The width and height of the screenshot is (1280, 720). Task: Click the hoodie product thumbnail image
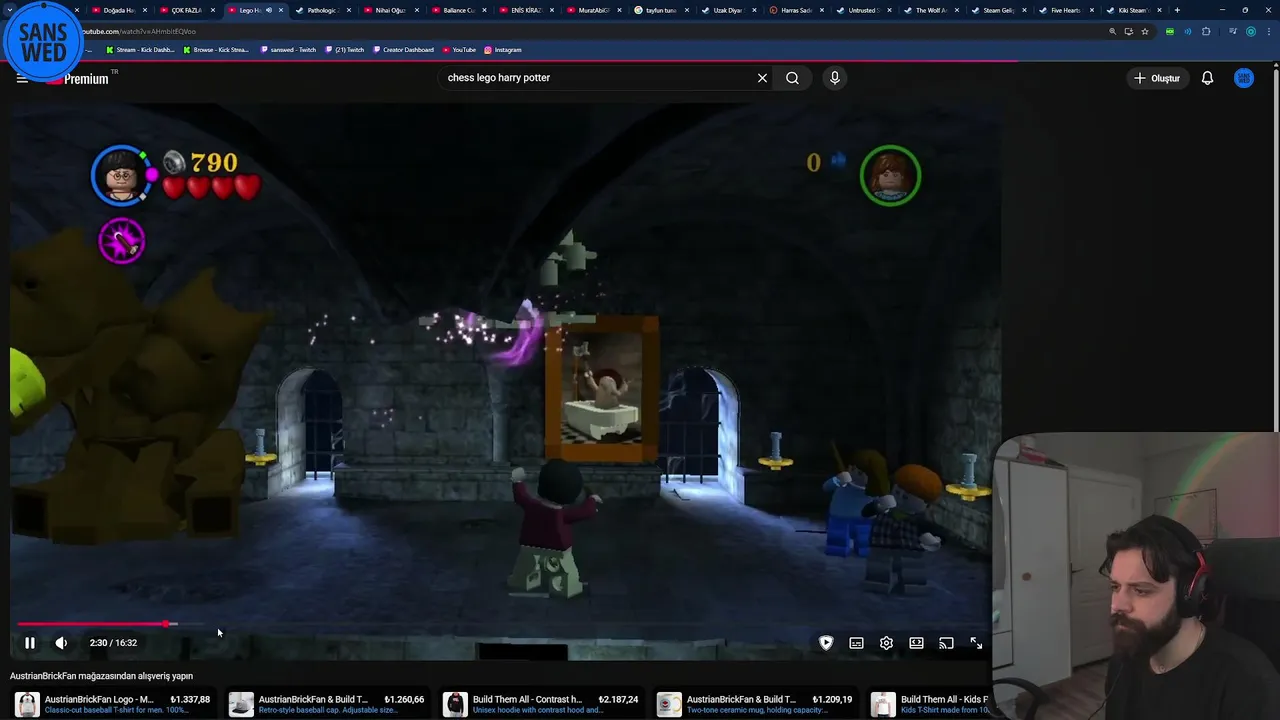click(x=455, y=704)
